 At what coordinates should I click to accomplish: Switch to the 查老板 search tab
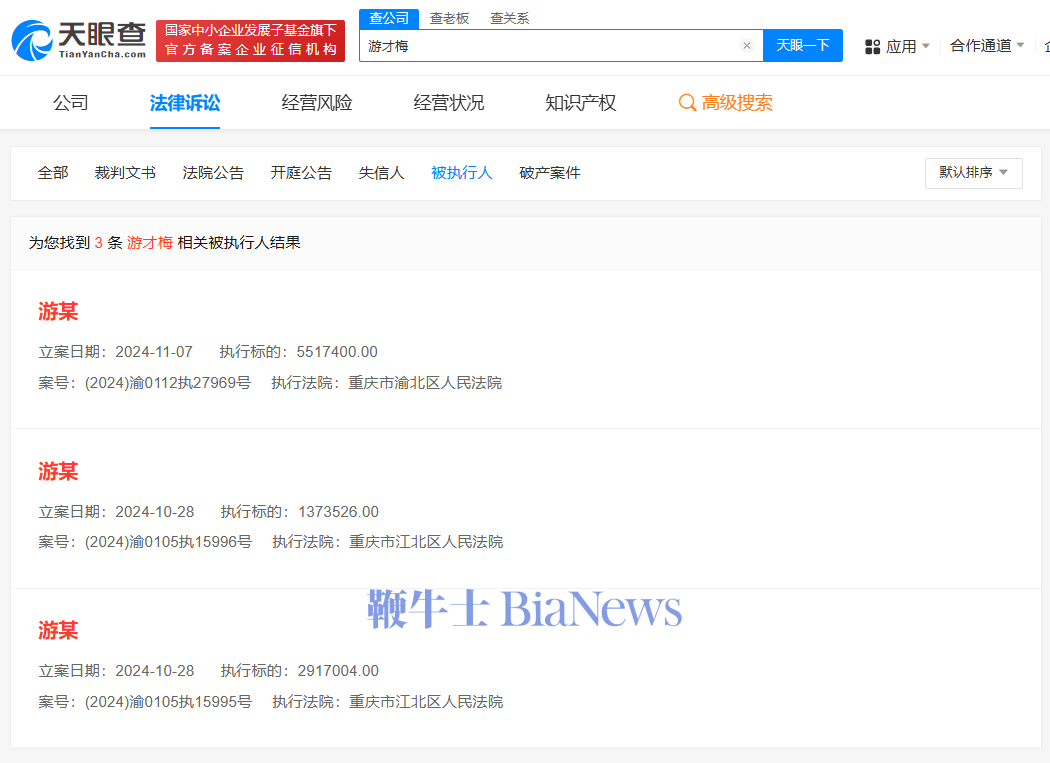click(x=449, y=18)
